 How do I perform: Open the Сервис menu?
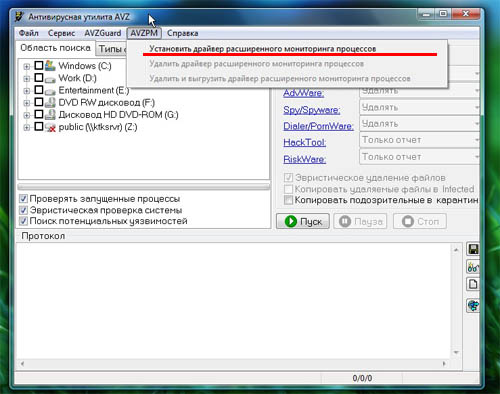(x=61, y=33)
